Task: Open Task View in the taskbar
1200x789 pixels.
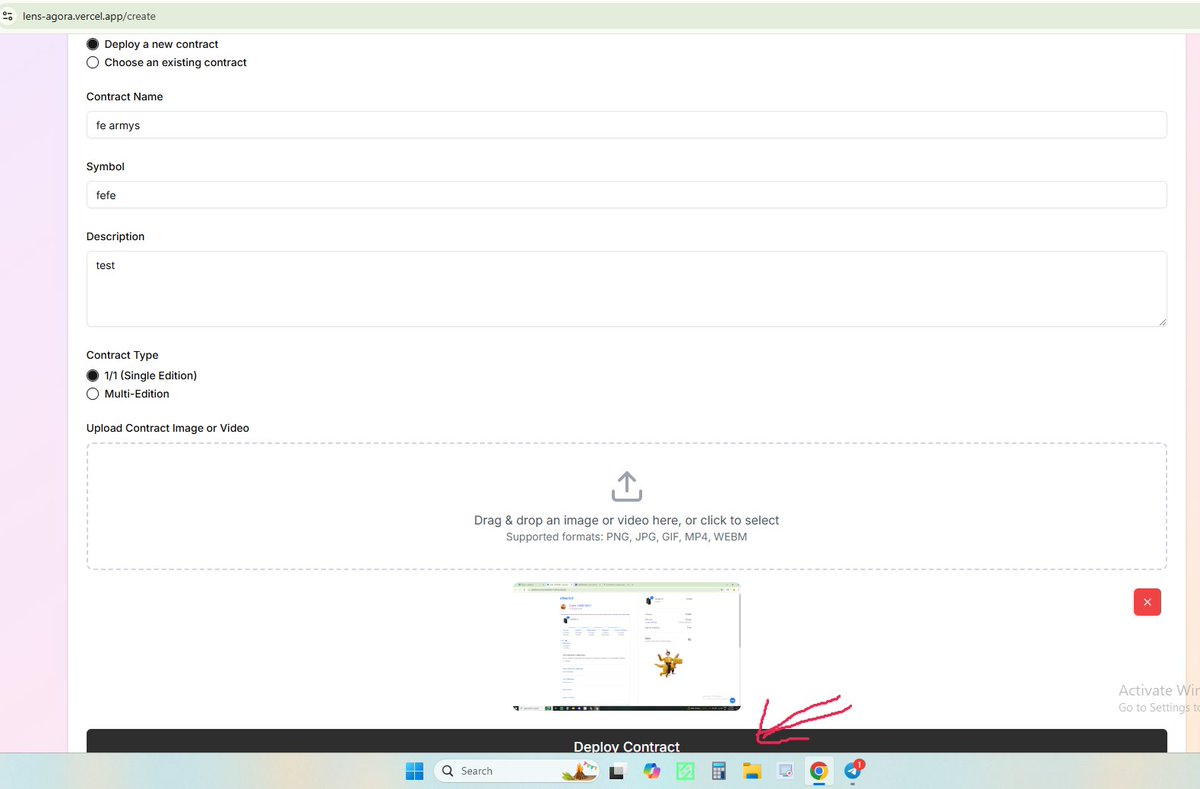Action: click(619, 771)
